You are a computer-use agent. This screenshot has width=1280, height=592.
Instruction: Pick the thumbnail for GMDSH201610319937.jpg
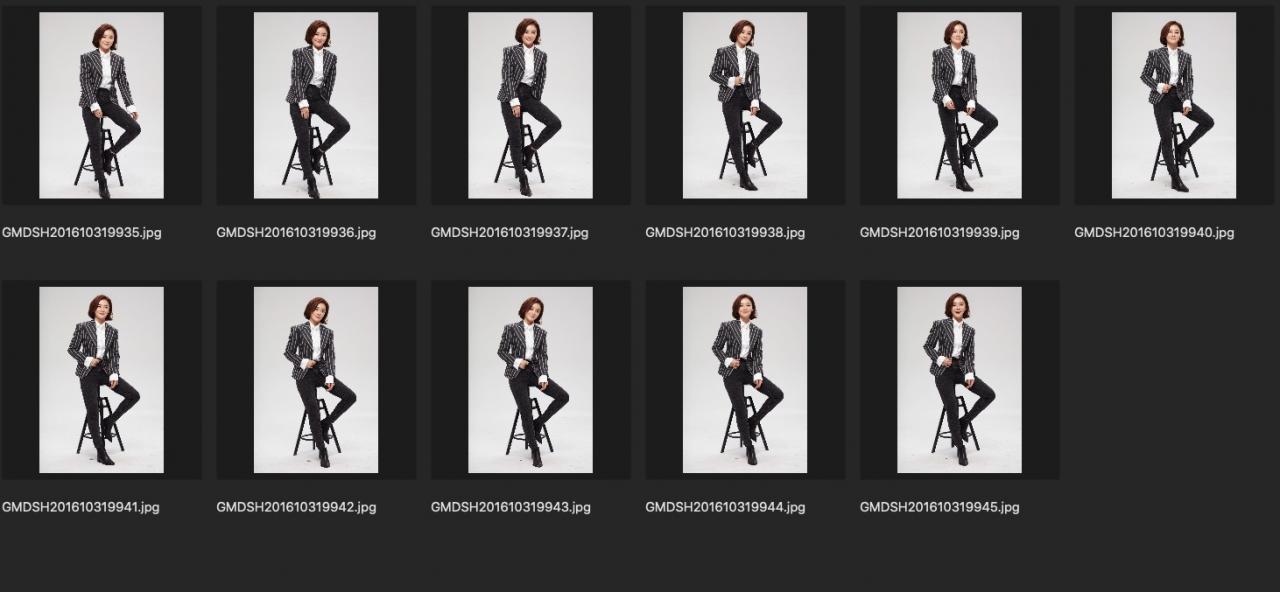tap(530, 105)
